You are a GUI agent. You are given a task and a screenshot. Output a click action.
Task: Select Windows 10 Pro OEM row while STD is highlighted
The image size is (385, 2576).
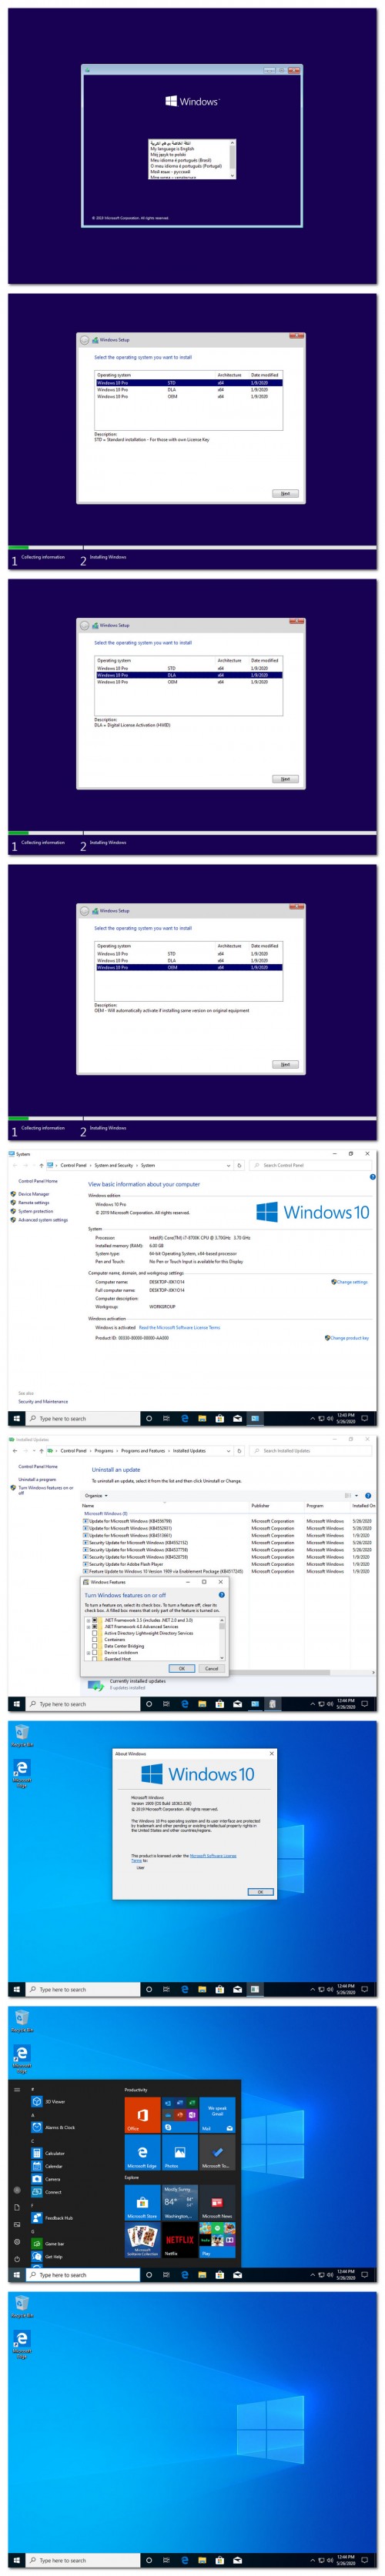click(x=189, y=396)
